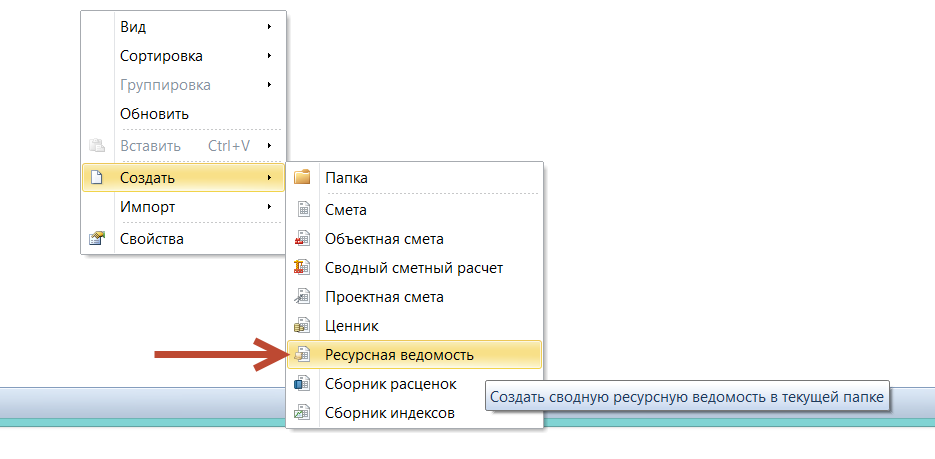Click the calculator icon beside Смета
The height and width of the screenshot is (459, 935).
pyautogui.click(x=304, y=210)
